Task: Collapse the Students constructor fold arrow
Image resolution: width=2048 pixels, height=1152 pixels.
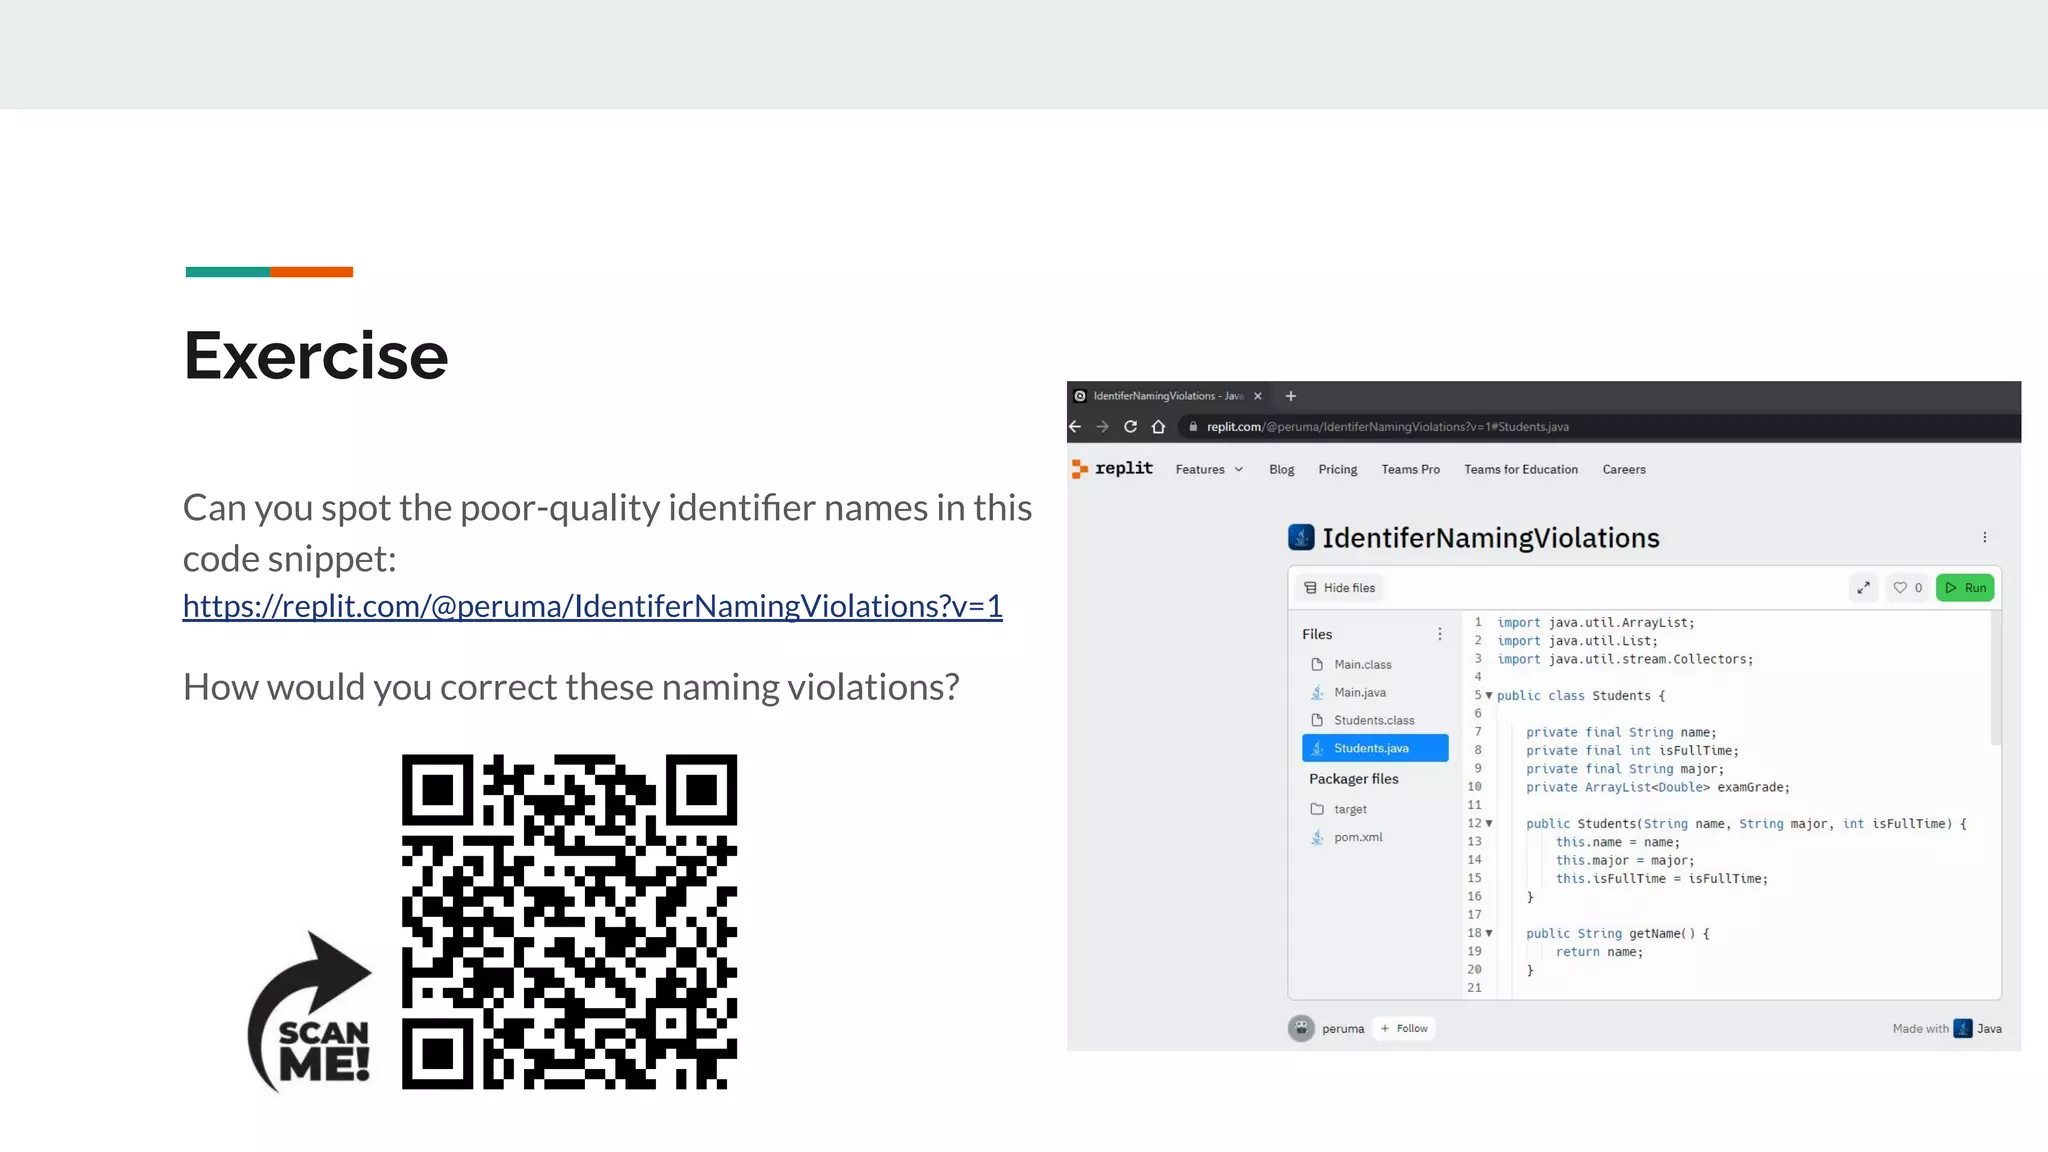Action: pos(1488,823)
